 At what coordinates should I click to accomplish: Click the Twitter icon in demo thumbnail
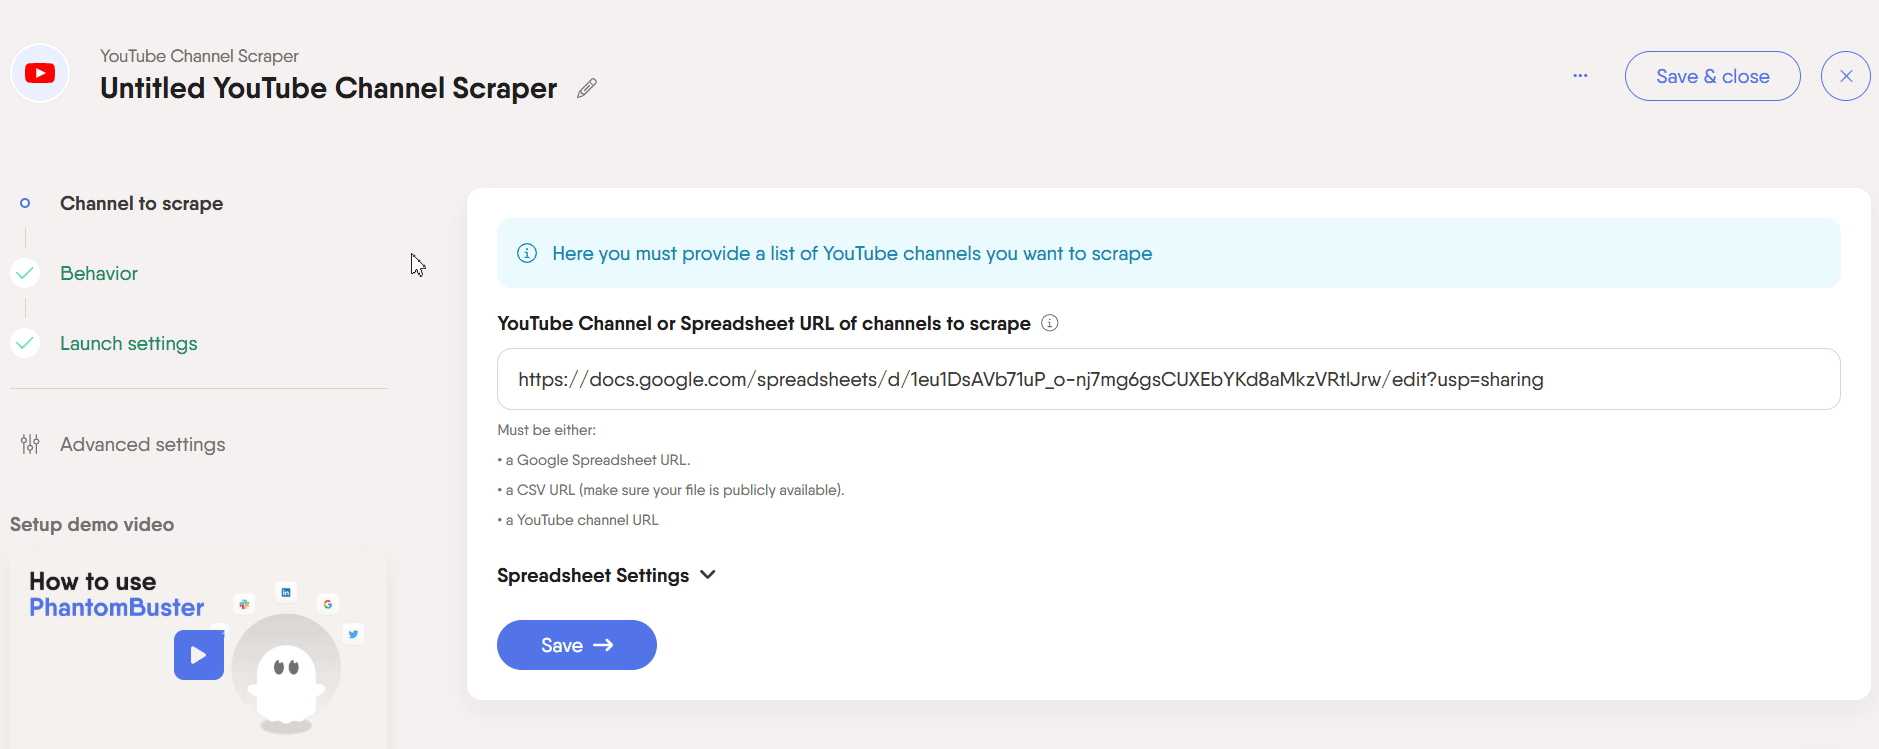click(x=353, y=633)
